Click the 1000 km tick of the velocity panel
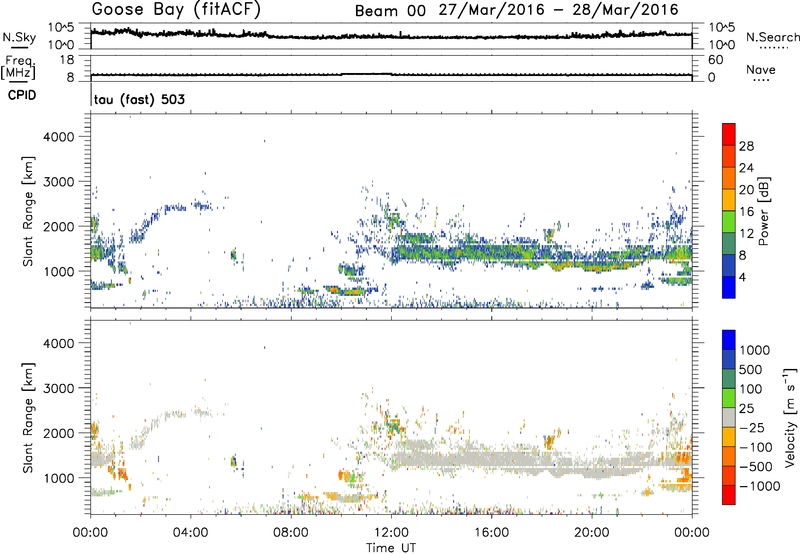The image size is (800, 554). tap(58, 478)
